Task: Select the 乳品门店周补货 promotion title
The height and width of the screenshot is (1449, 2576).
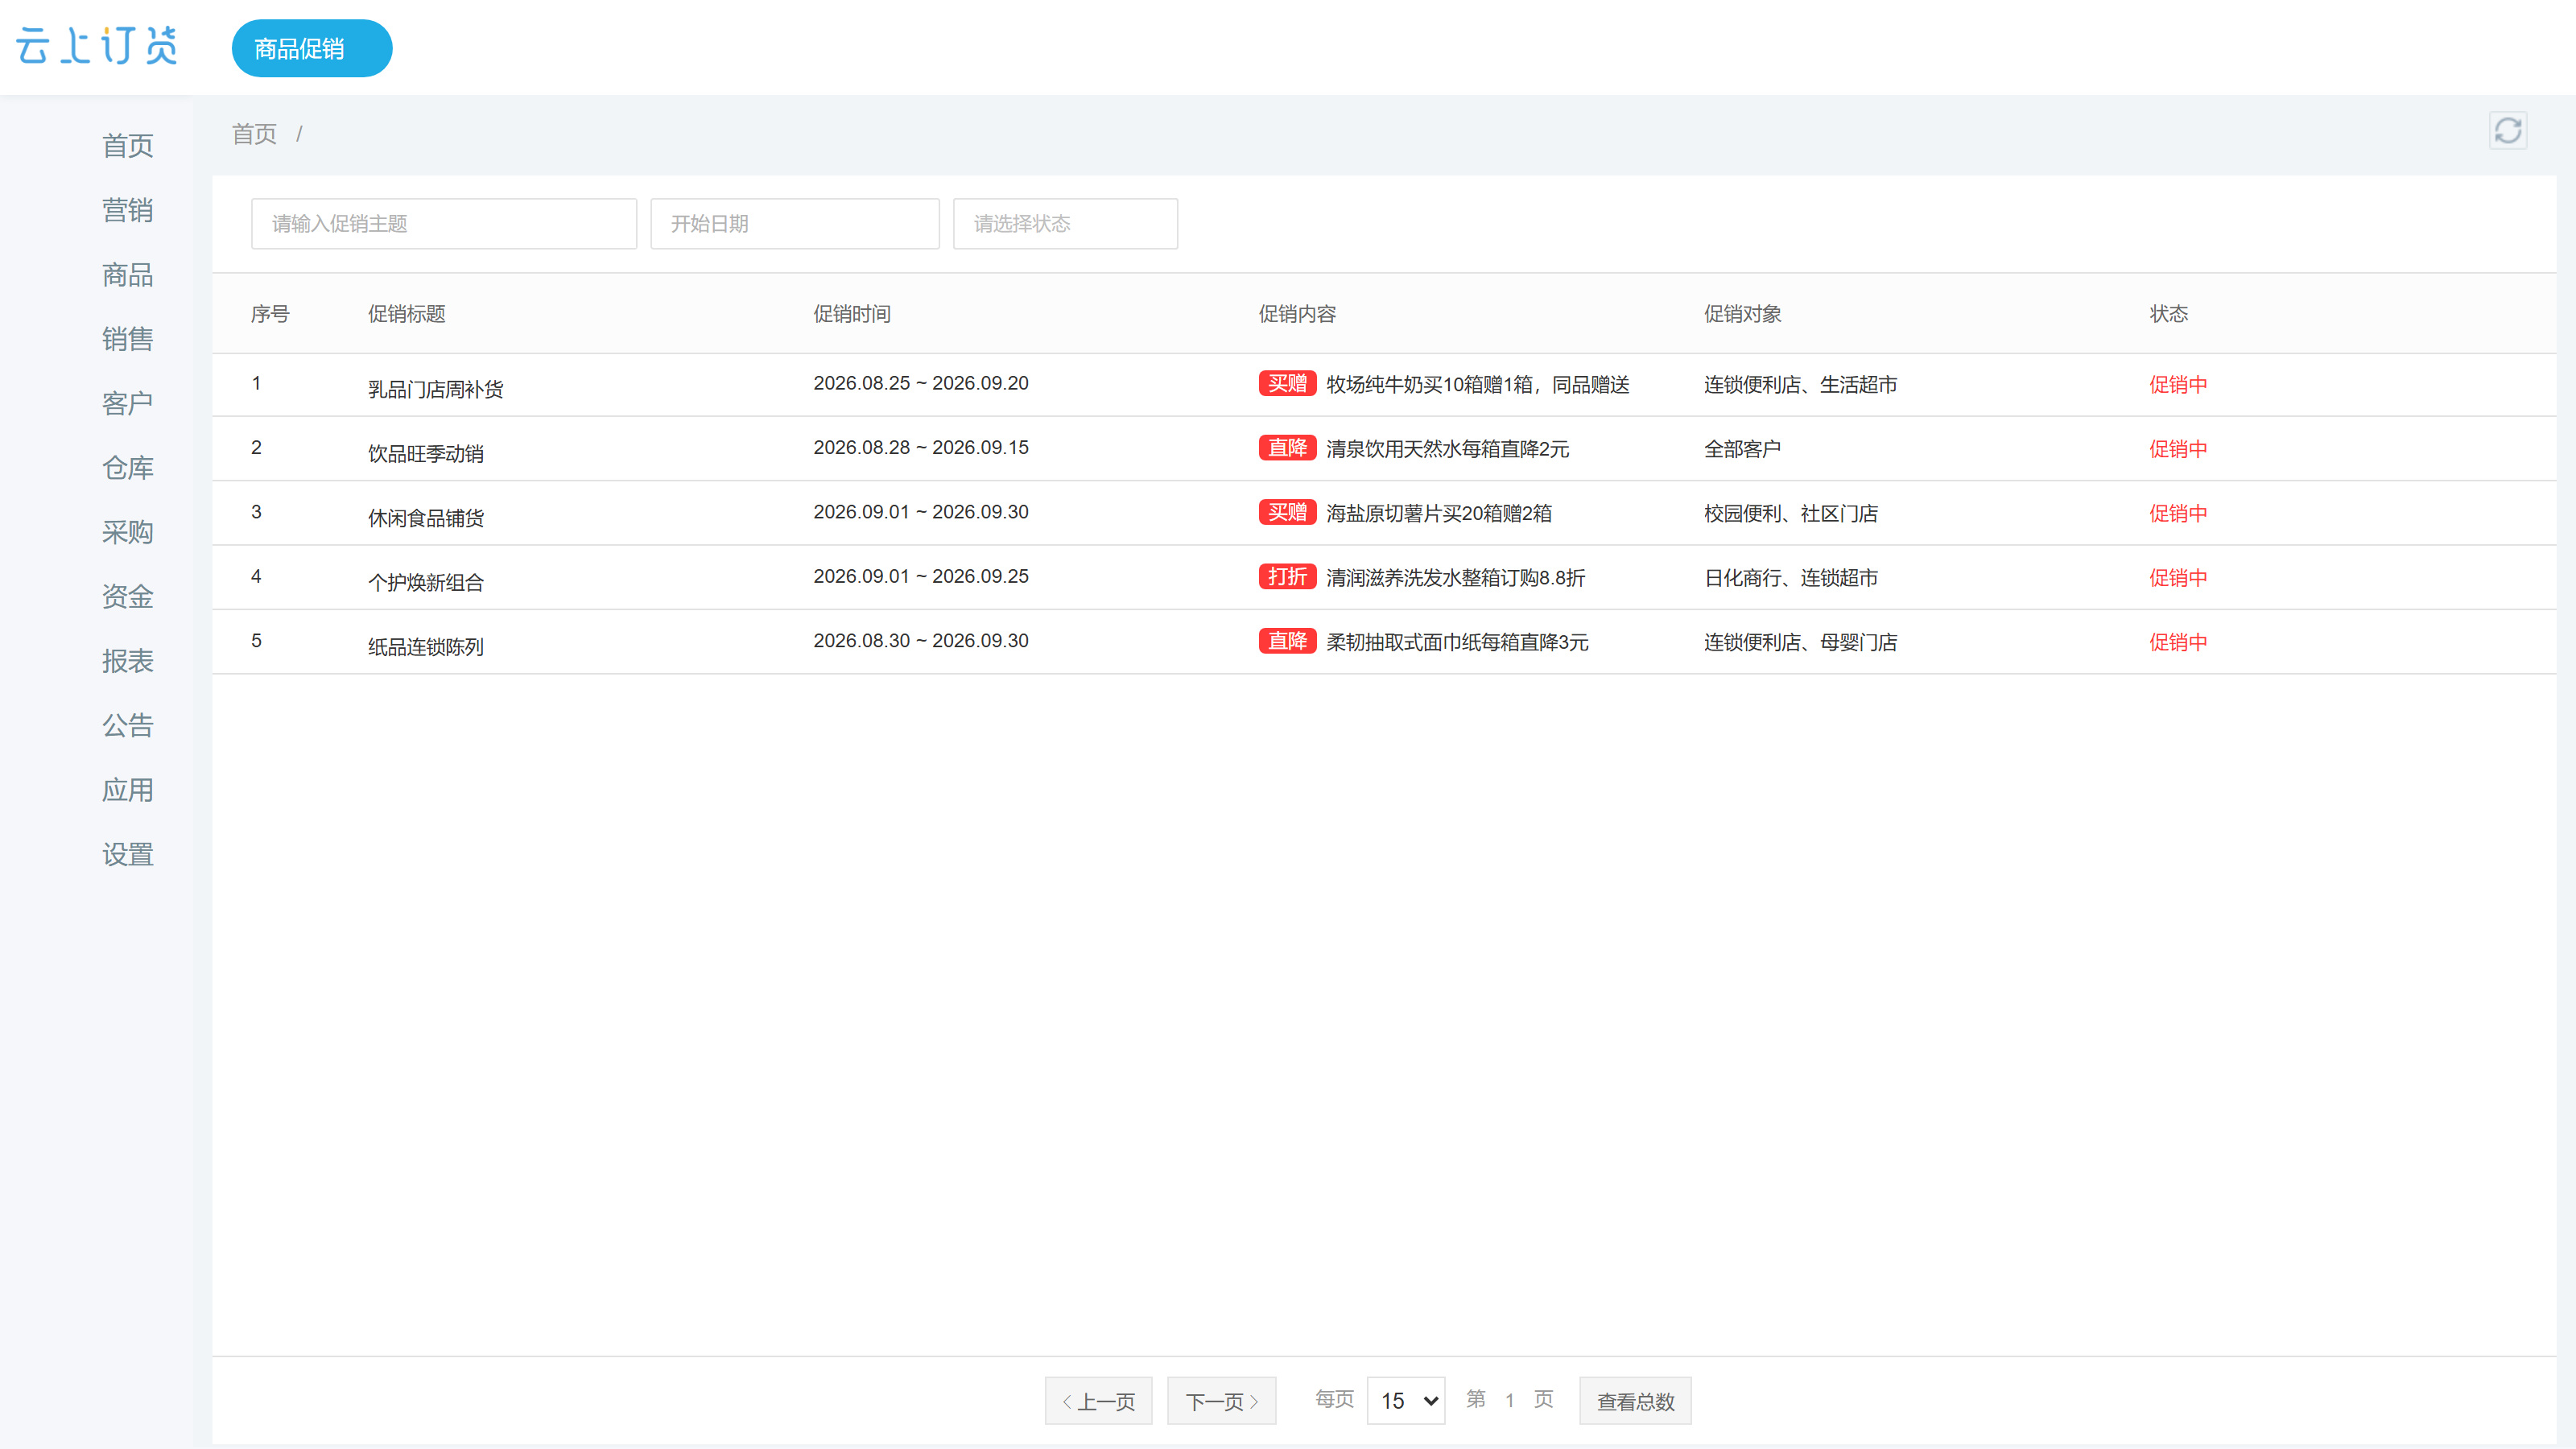Action: pos(436,390)
